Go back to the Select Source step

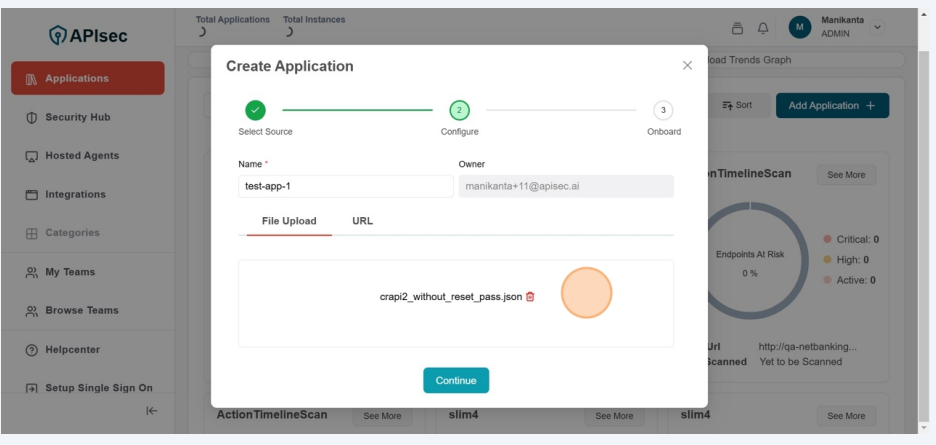point(255,110)
